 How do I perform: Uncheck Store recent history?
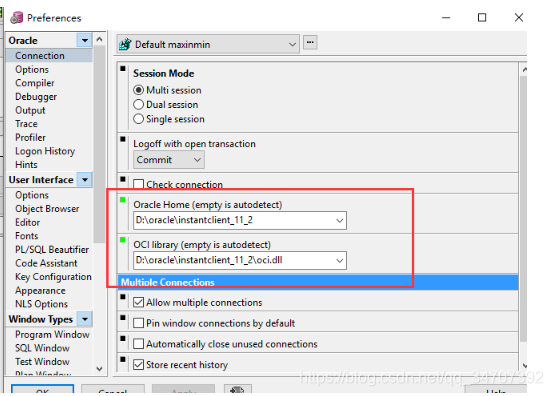tap(139, 365)
